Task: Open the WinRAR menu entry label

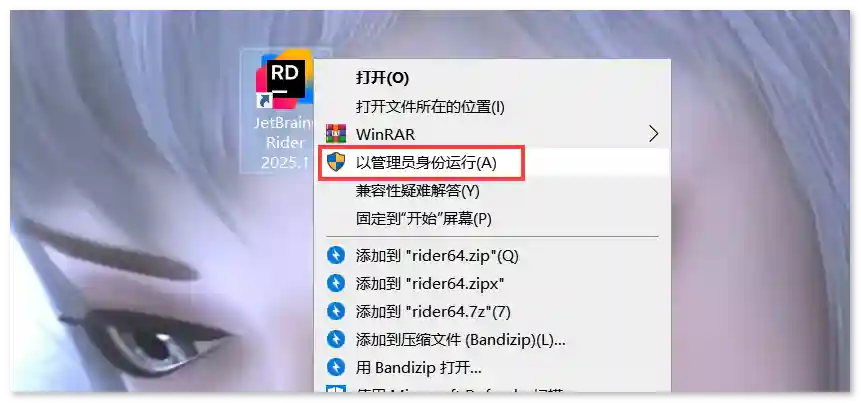Action: [385, 134]
